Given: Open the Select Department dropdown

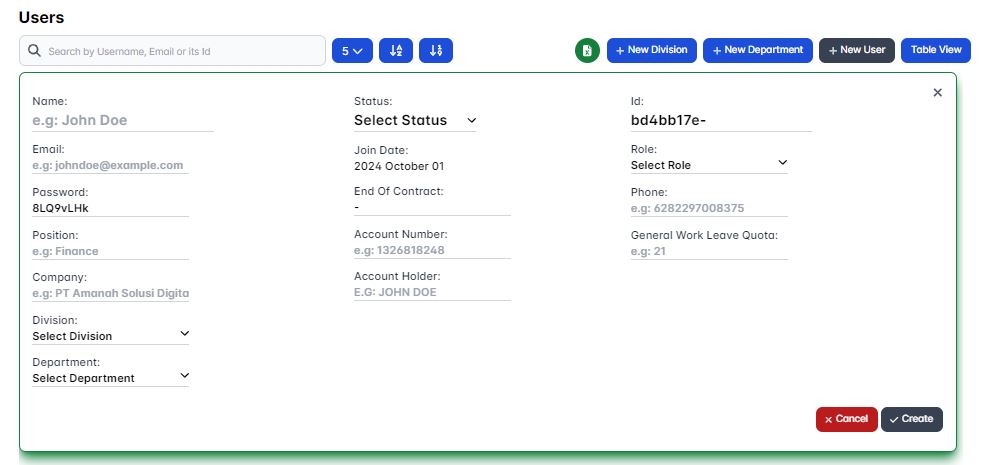Looking at the screenshot, I should (110, 378).
